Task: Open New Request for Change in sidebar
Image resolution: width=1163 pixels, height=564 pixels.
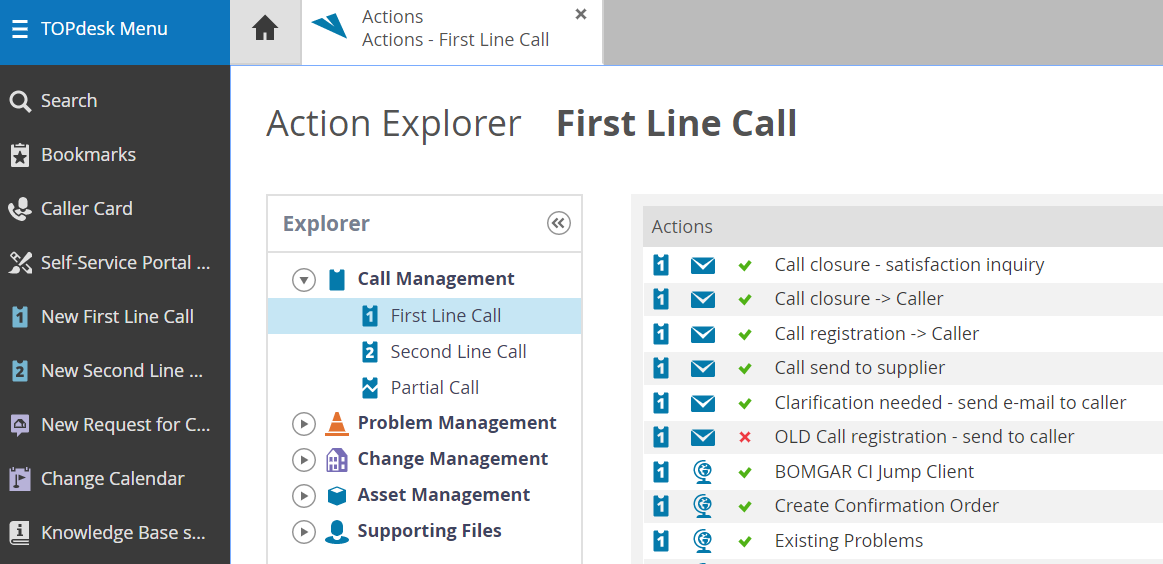Action: pyautogui.click(x=115, y=424)
